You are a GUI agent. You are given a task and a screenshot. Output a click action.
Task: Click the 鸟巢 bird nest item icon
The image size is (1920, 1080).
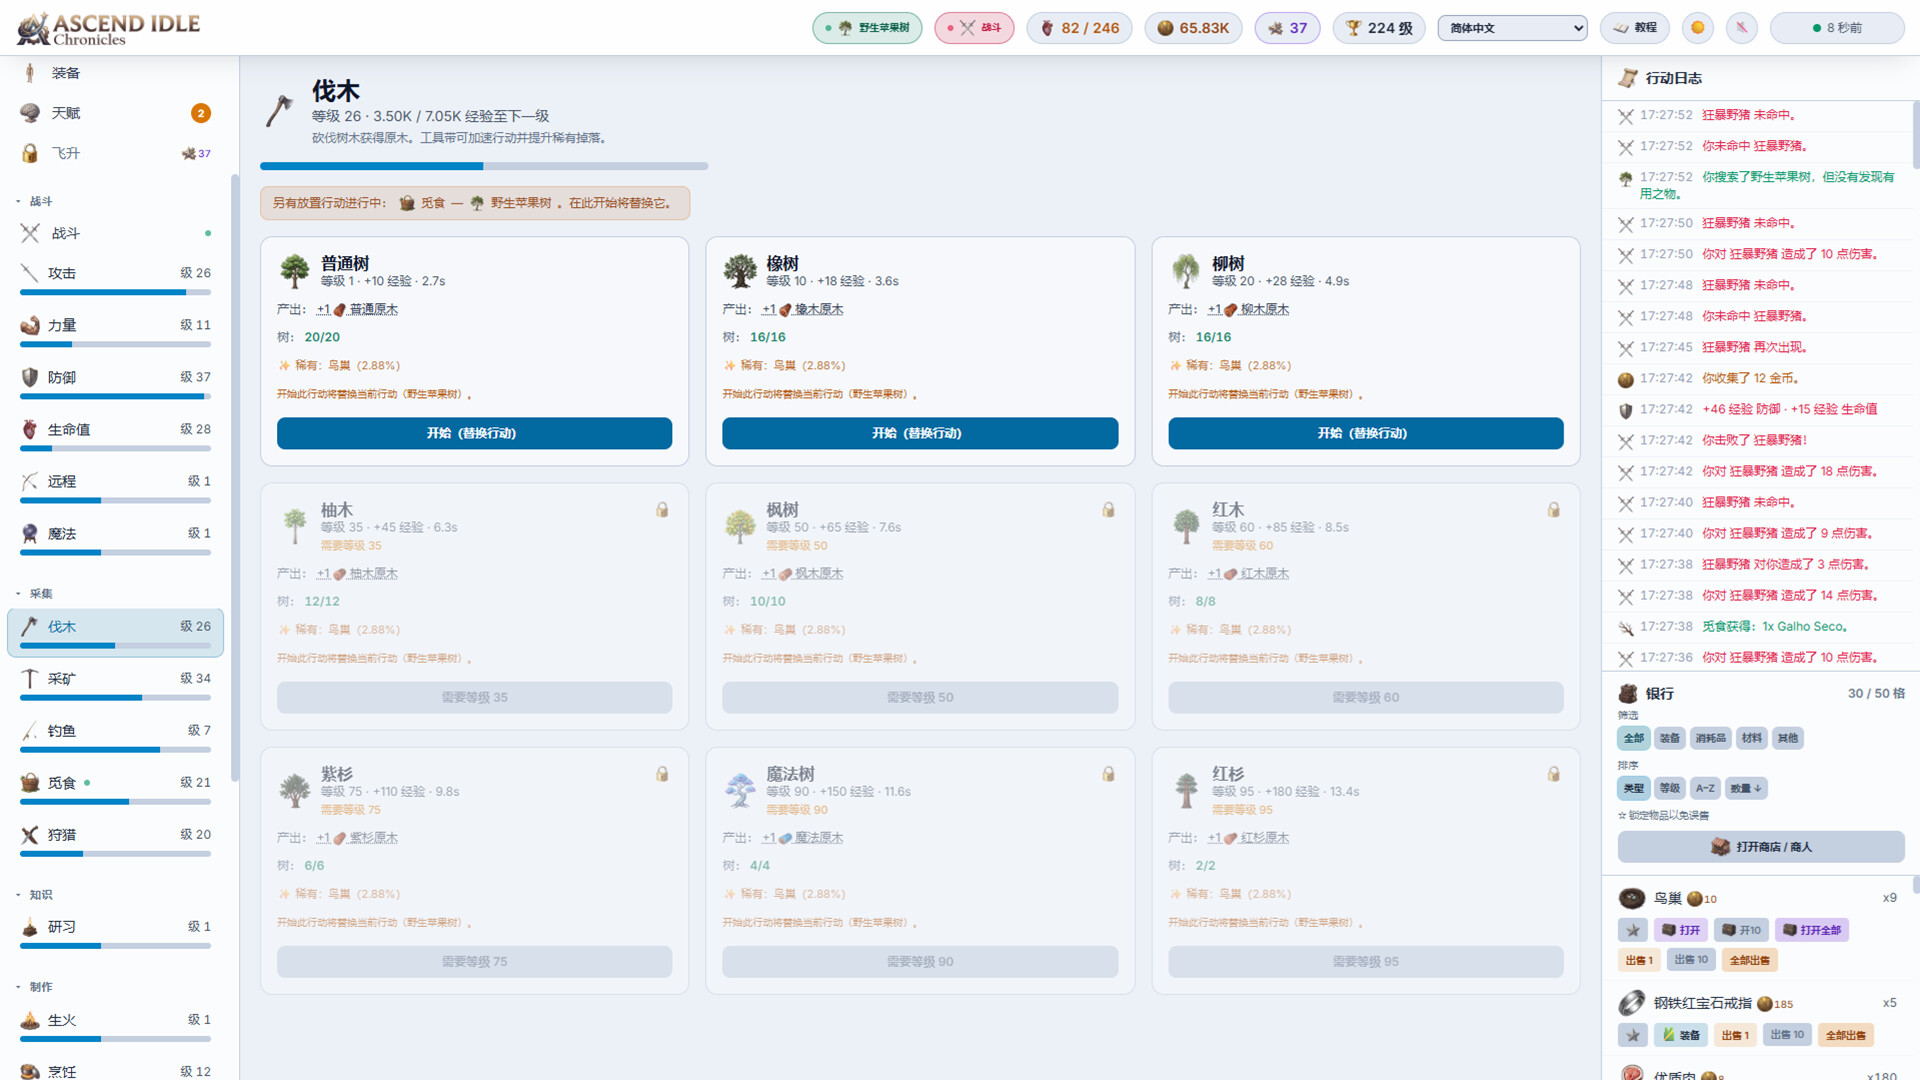click(x=1632, y=898)
